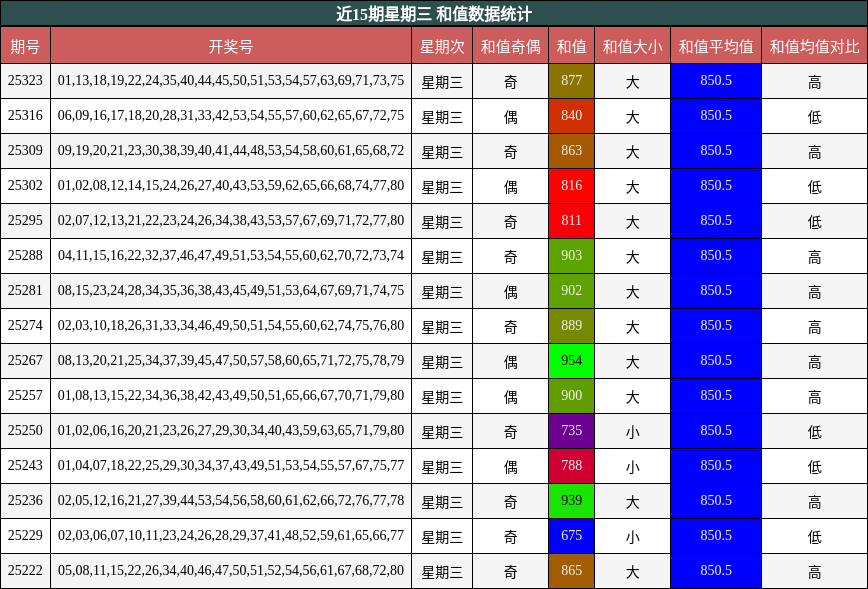The height and width of the screenshot is (589, 868).
Task: Click the red 816 sum value cell
Action: [x=573, y=186]
